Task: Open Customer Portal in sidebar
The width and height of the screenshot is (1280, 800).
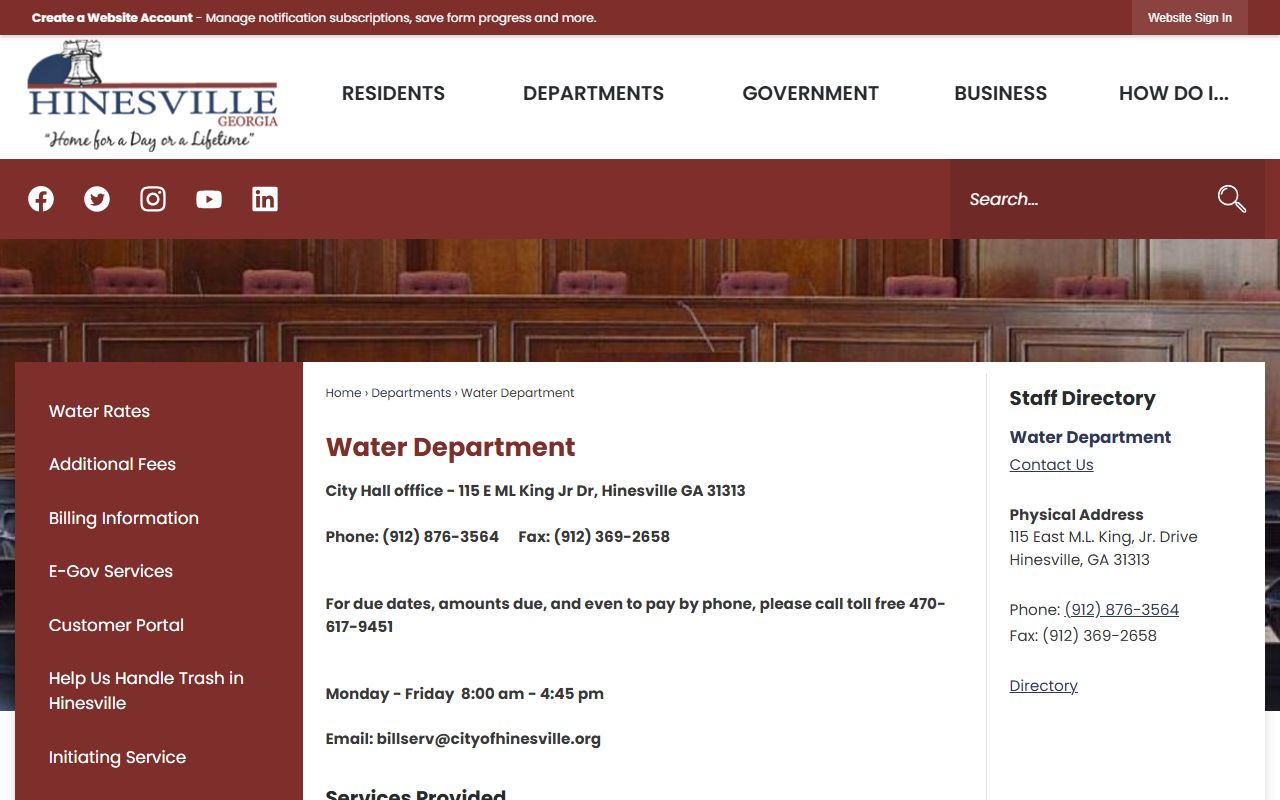Action: click(116, 625)
